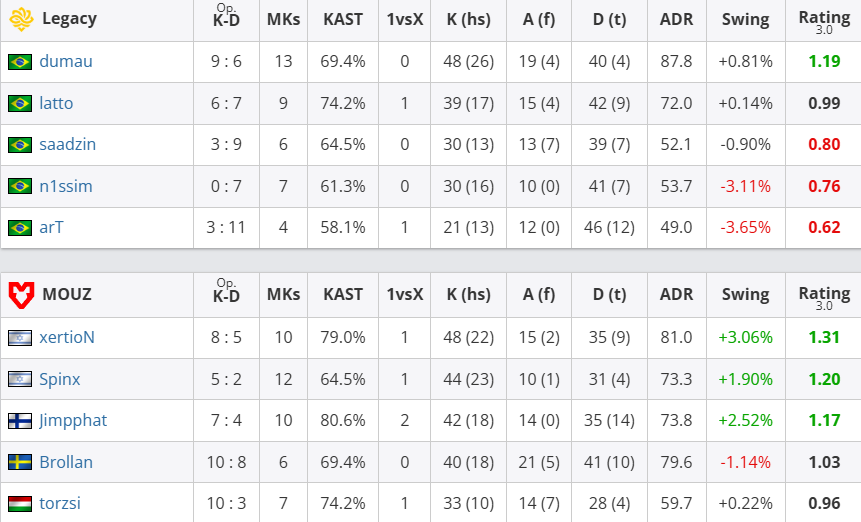861x522 pixels.
Task: Click the MOUZ team name header
Action: pyautogui.click(x=66, y=295)
